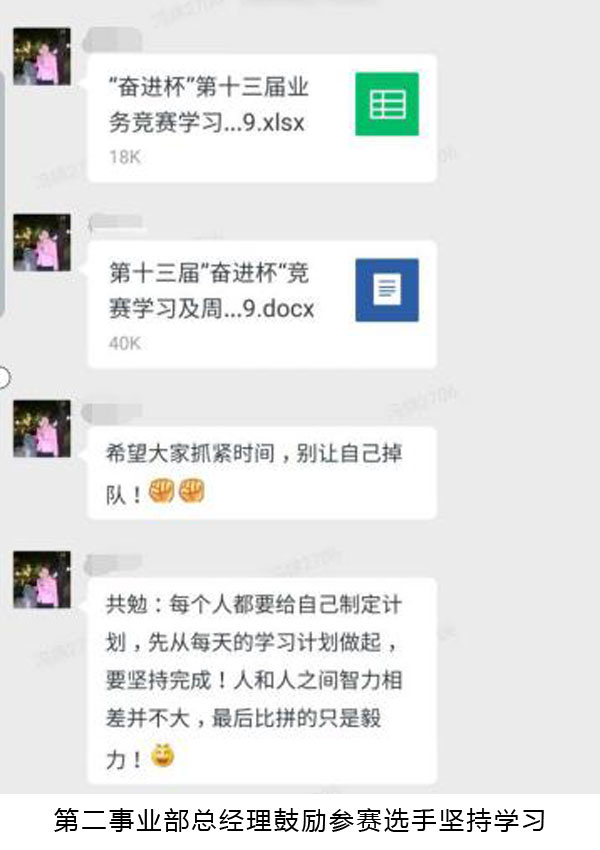Select the 希望大家抓紧时间 message bubble

[262, 473]
